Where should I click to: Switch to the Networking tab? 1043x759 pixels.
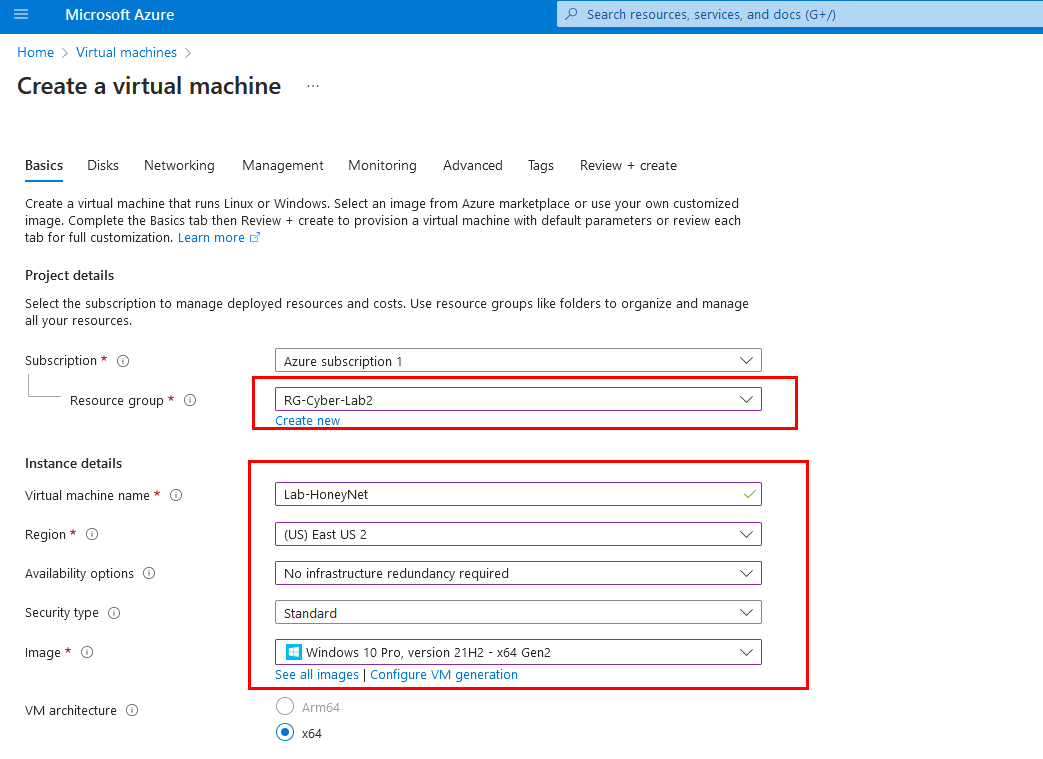pyautogui.click(x=179, y=165)
